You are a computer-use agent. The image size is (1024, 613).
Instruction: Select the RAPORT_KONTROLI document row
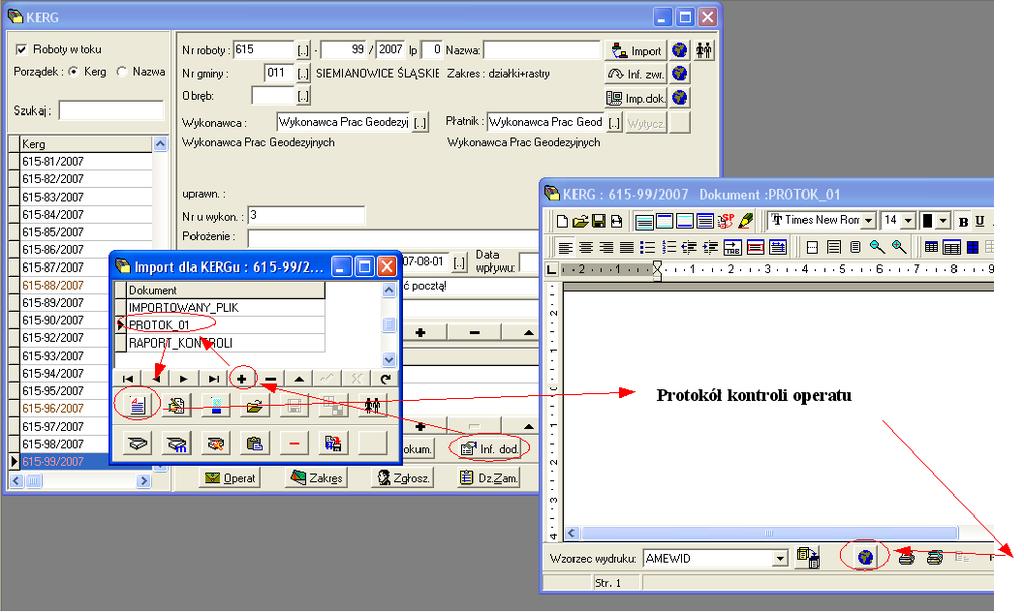225,343
